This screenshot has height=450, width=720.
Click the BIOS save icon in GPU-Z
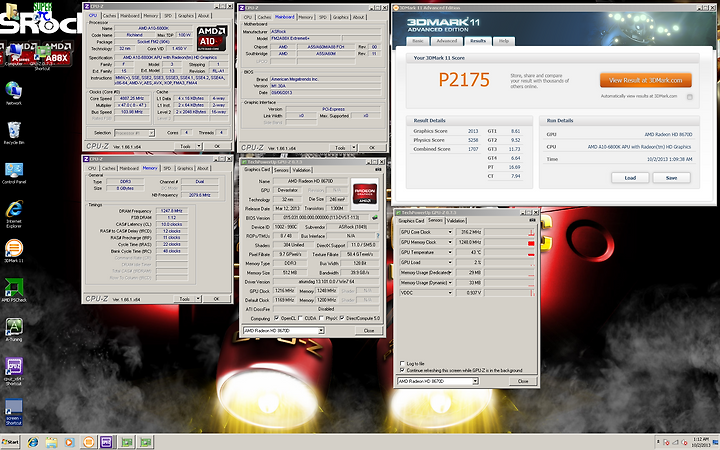[375, 218]
